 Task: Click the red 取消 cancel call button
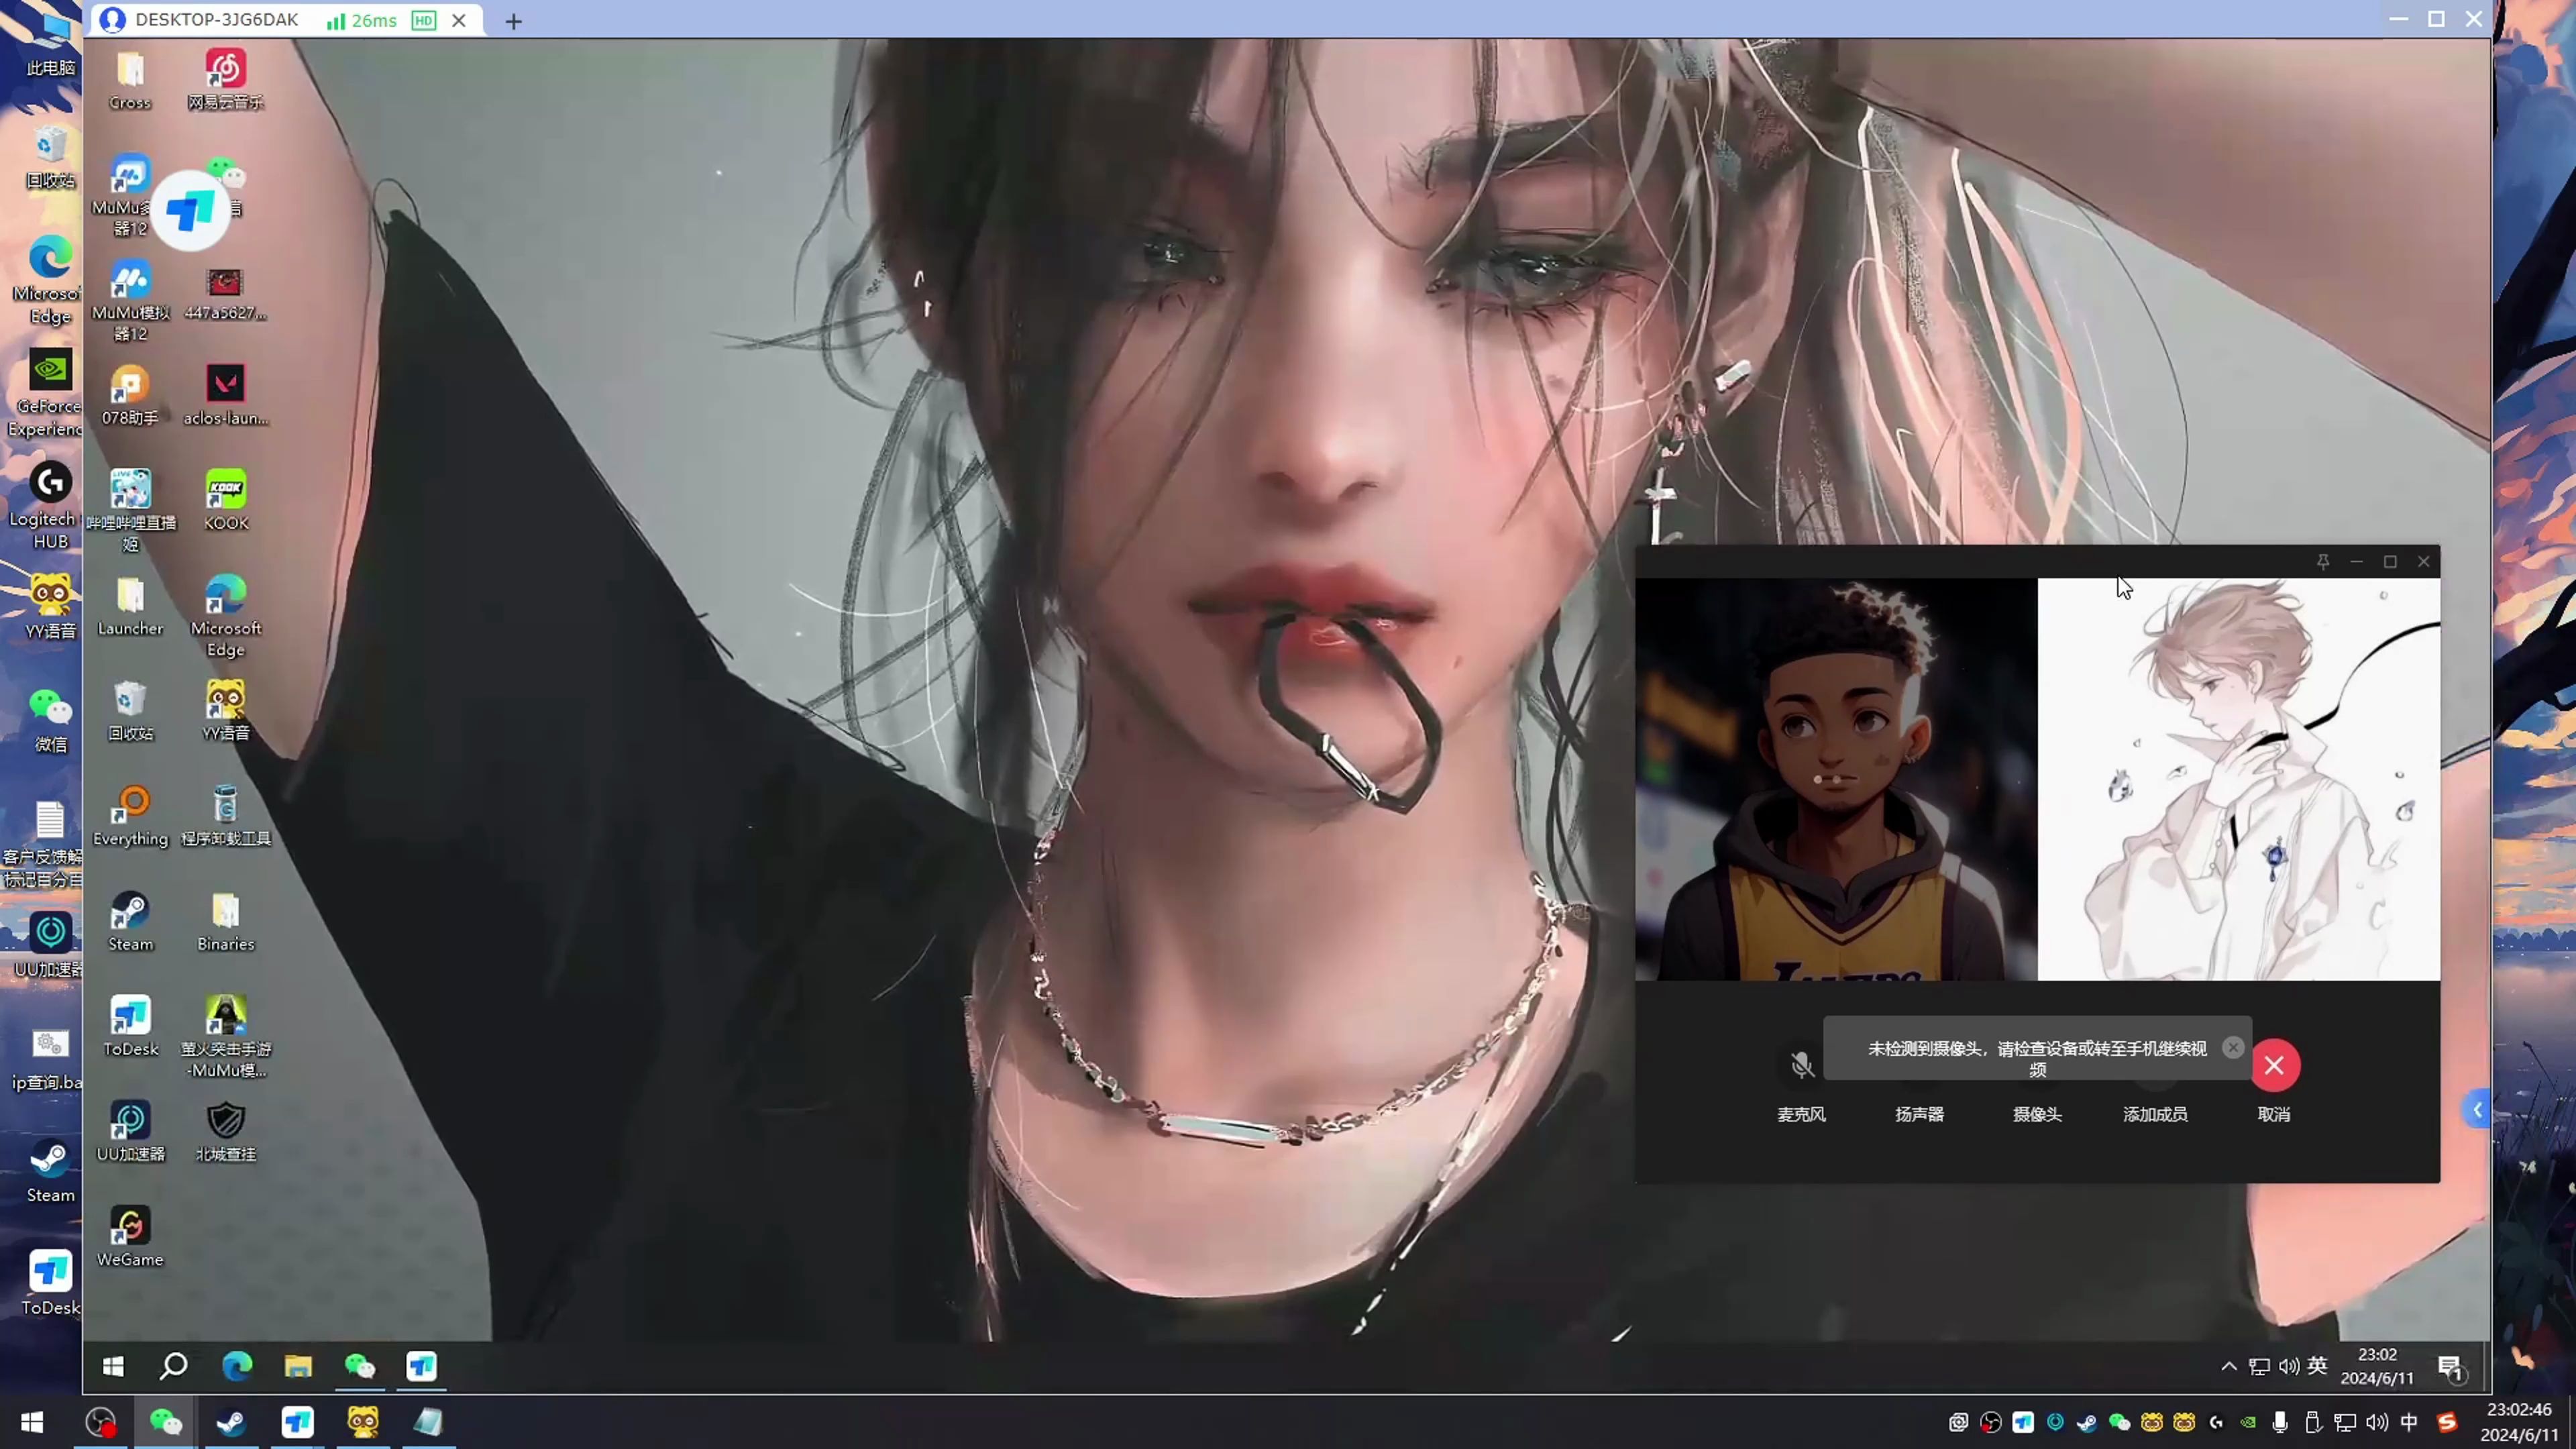coord(2274,1065)
